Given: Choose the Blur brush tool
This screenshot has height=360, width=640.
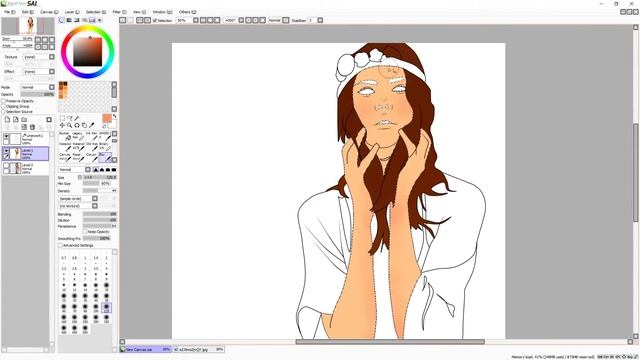Looking at the screenshot, I should (105, 158).
